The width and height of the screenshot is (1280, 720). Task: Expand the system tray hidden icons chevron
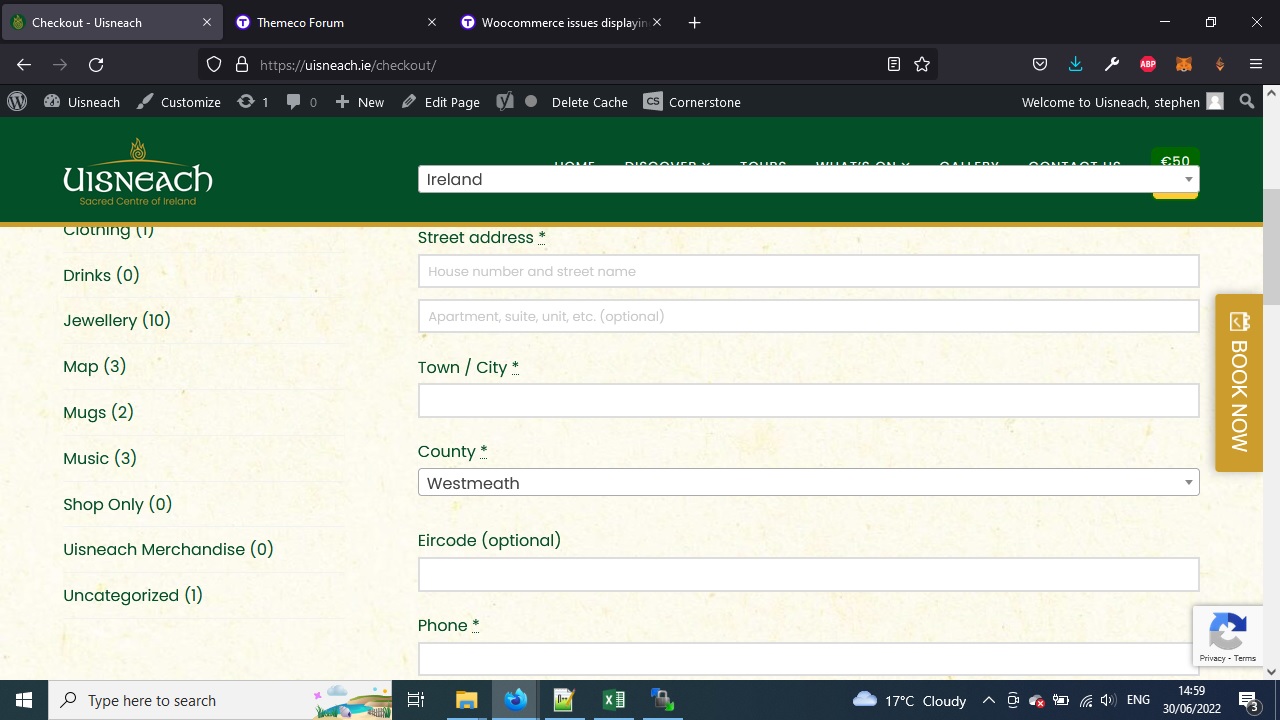point(988,700)
